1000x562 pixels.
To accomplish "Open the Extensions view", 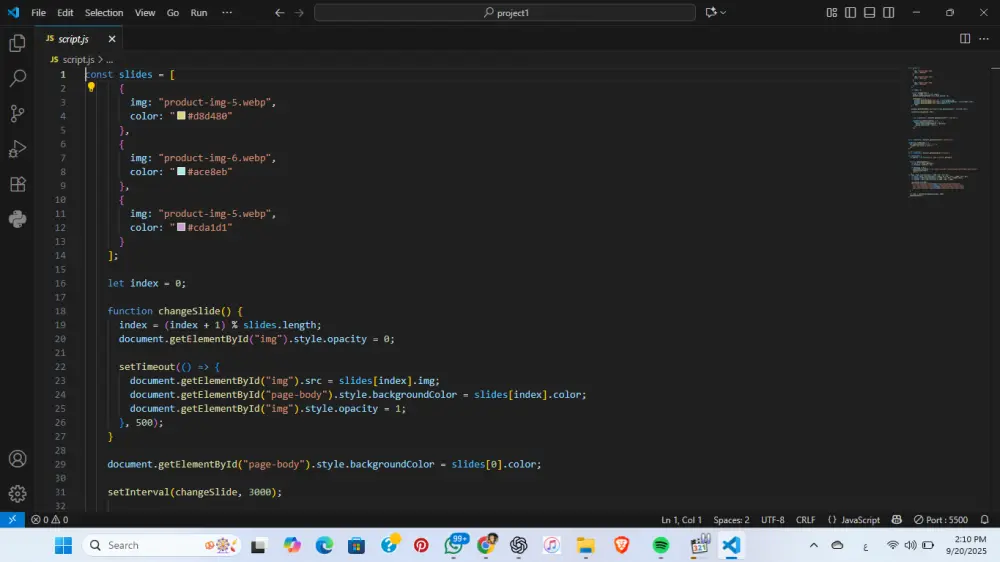I will [x=17, y=184].
